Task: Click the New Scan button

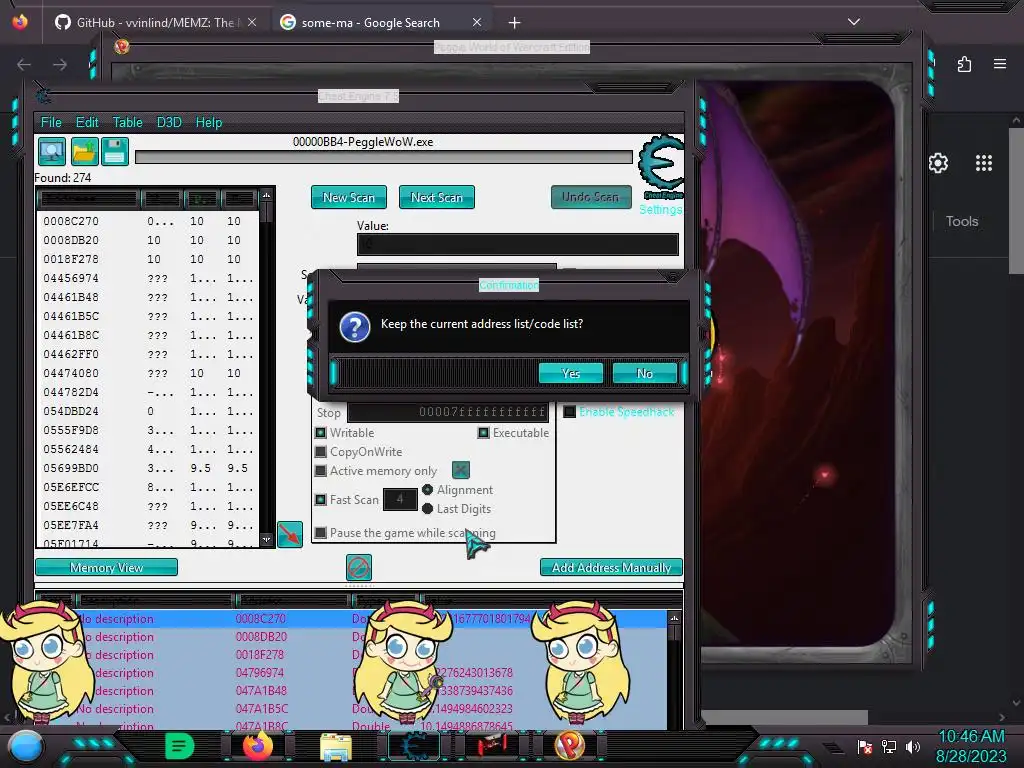Action: pyautogui.click(x=349, y=197)
